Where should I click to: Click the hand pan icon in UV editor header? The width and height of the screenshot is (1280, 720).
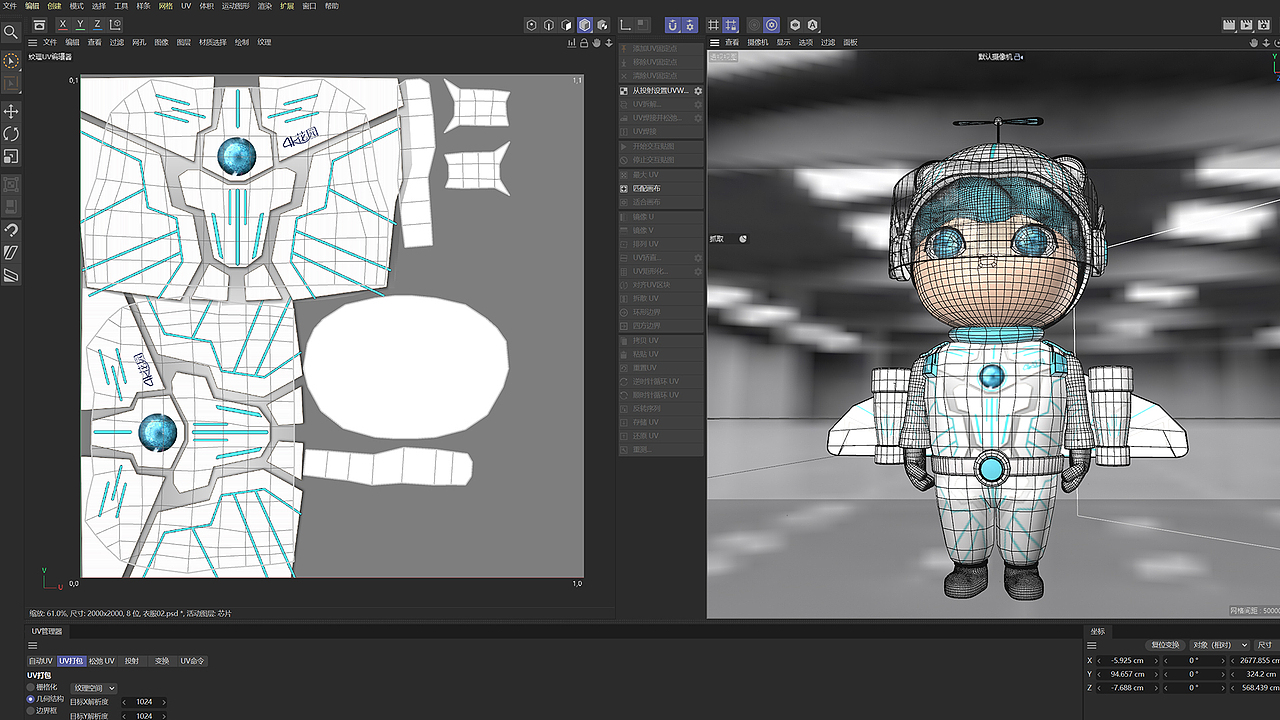[596, 43]
